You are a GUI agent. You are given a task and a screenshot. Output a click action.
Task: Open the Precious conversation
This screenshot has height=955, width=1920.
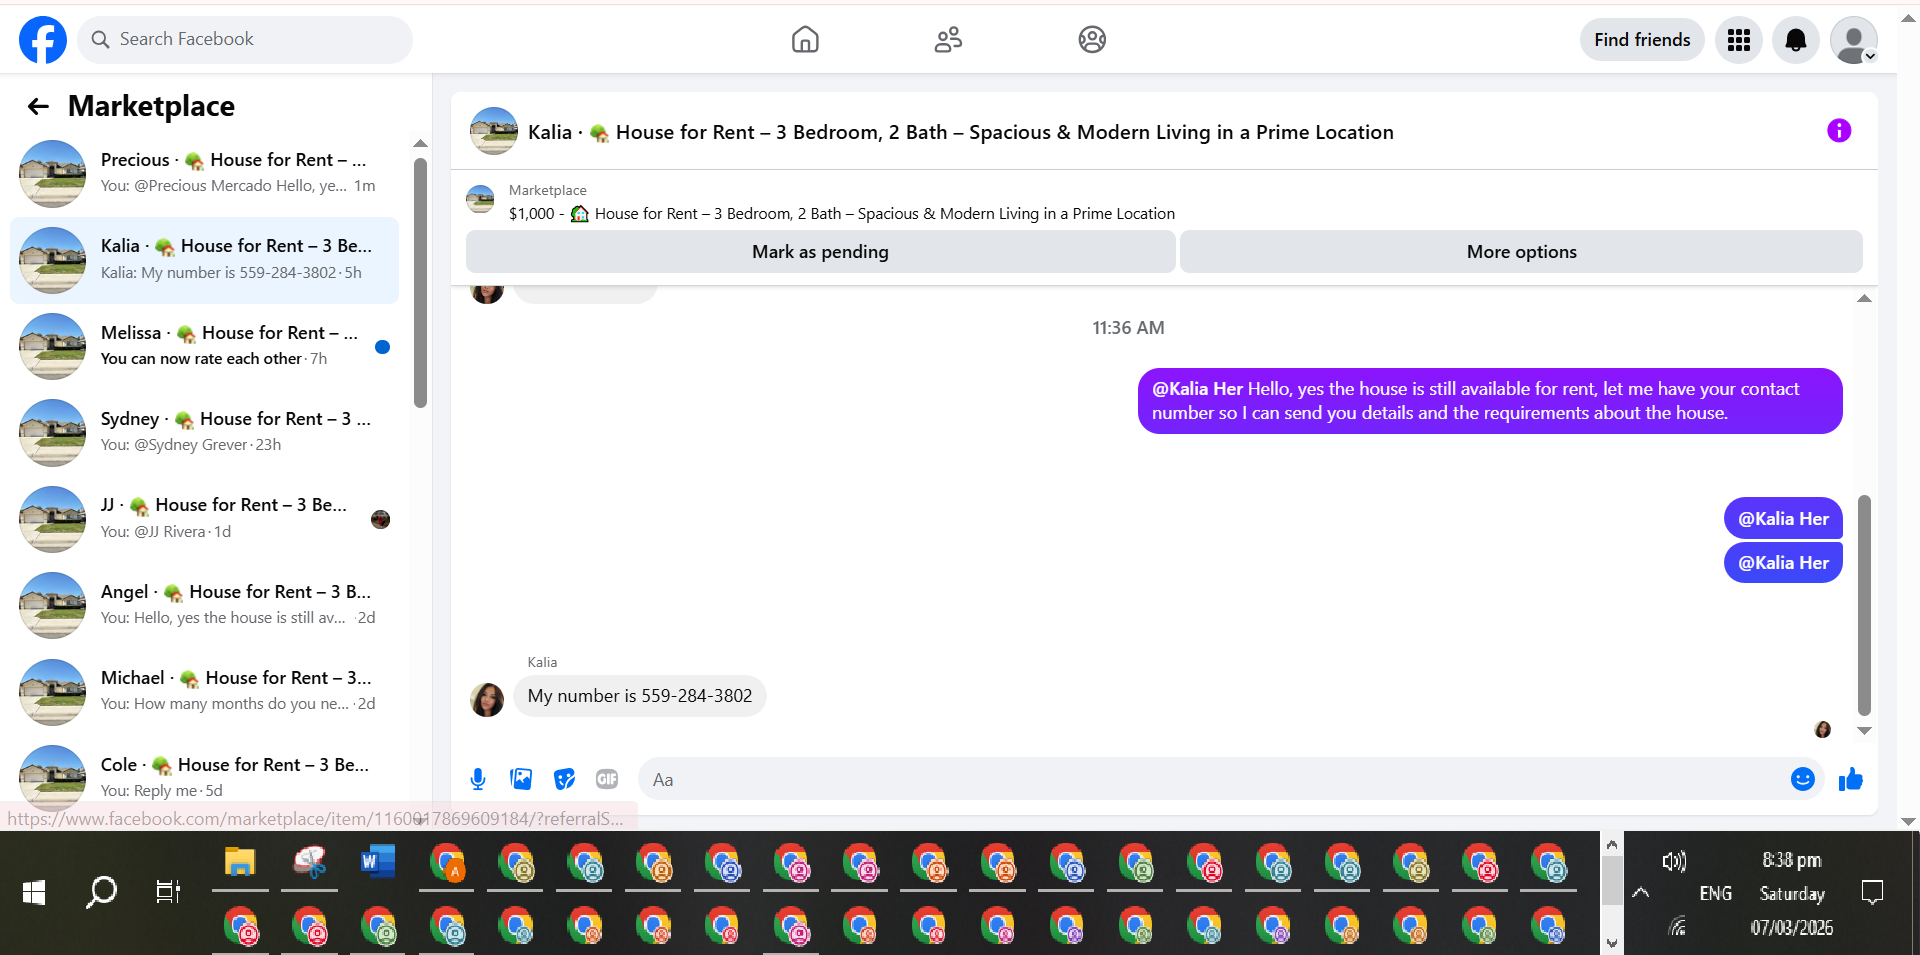[x=204, y=173]
